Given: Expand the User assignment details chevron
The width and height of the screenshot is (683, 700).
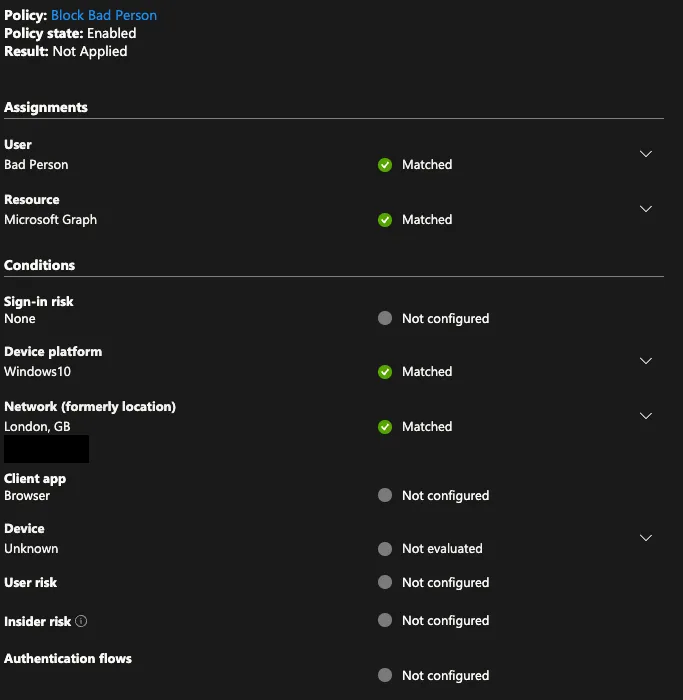Looking at the screenshot, I should click(x=646, y=154).
